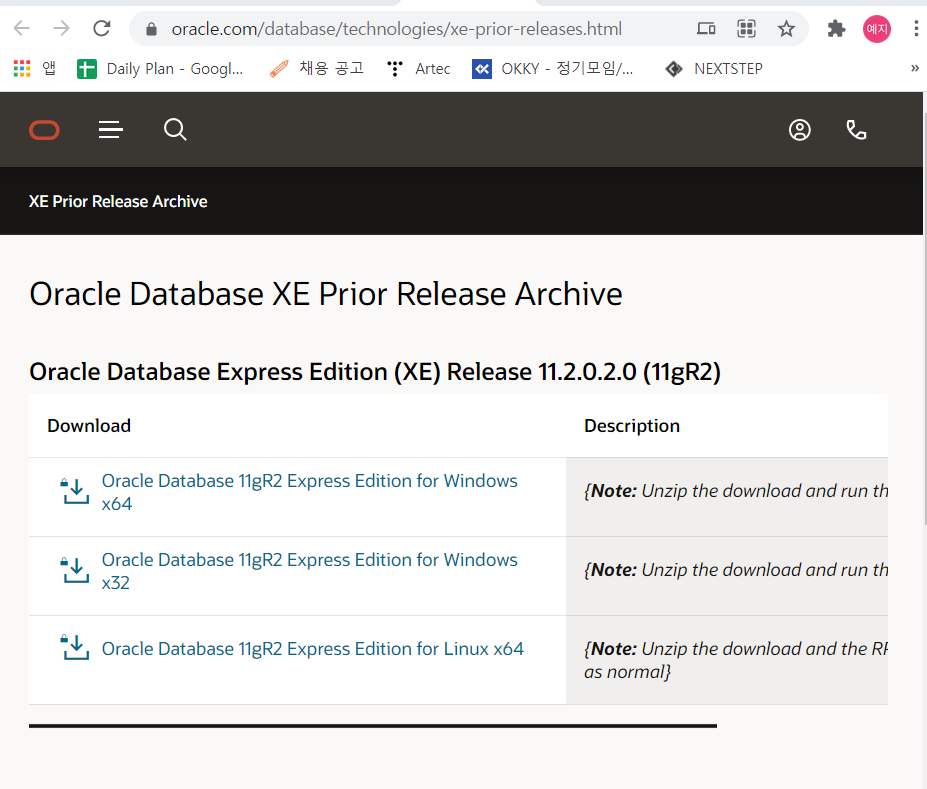Click download icon beside Windows x64 link
Viewport: 927px width, 789px height.
(75, 491)
